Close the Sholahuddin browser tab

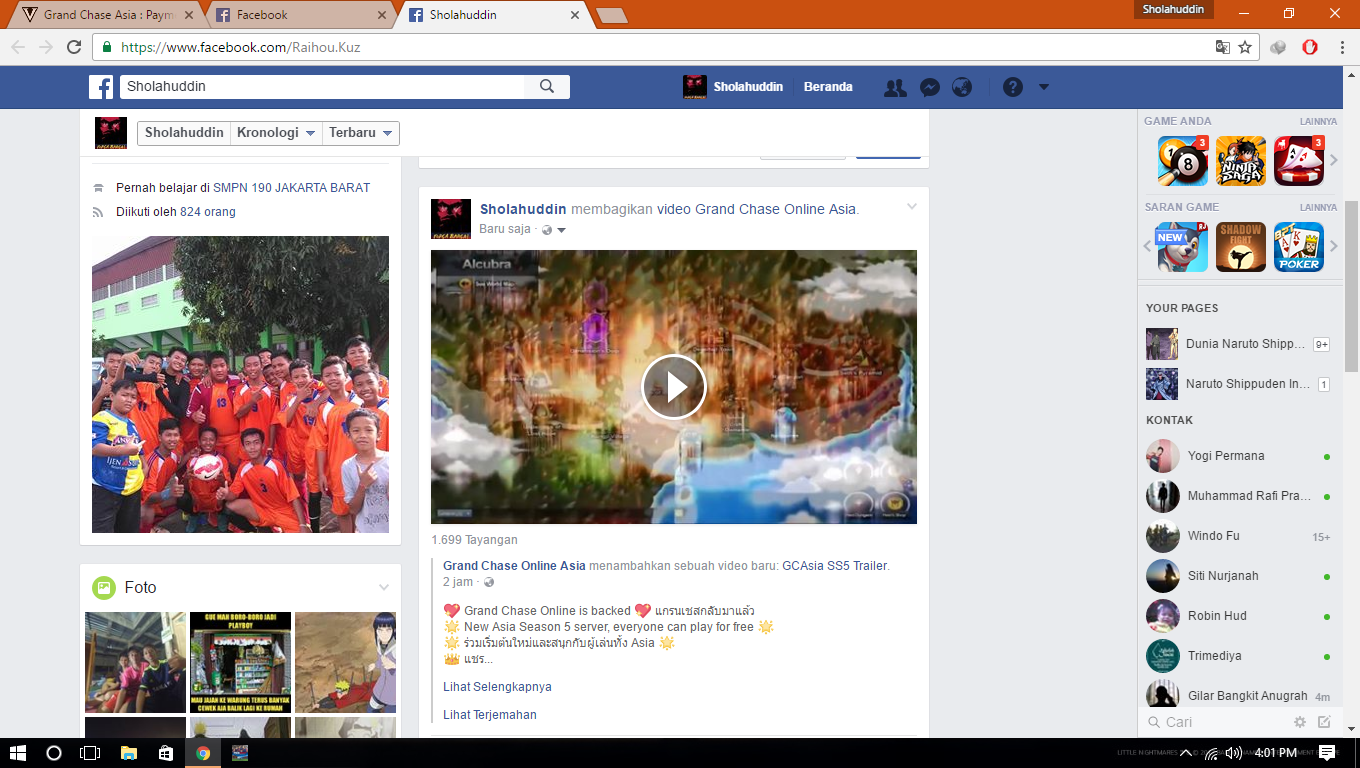tap(574, 15)
